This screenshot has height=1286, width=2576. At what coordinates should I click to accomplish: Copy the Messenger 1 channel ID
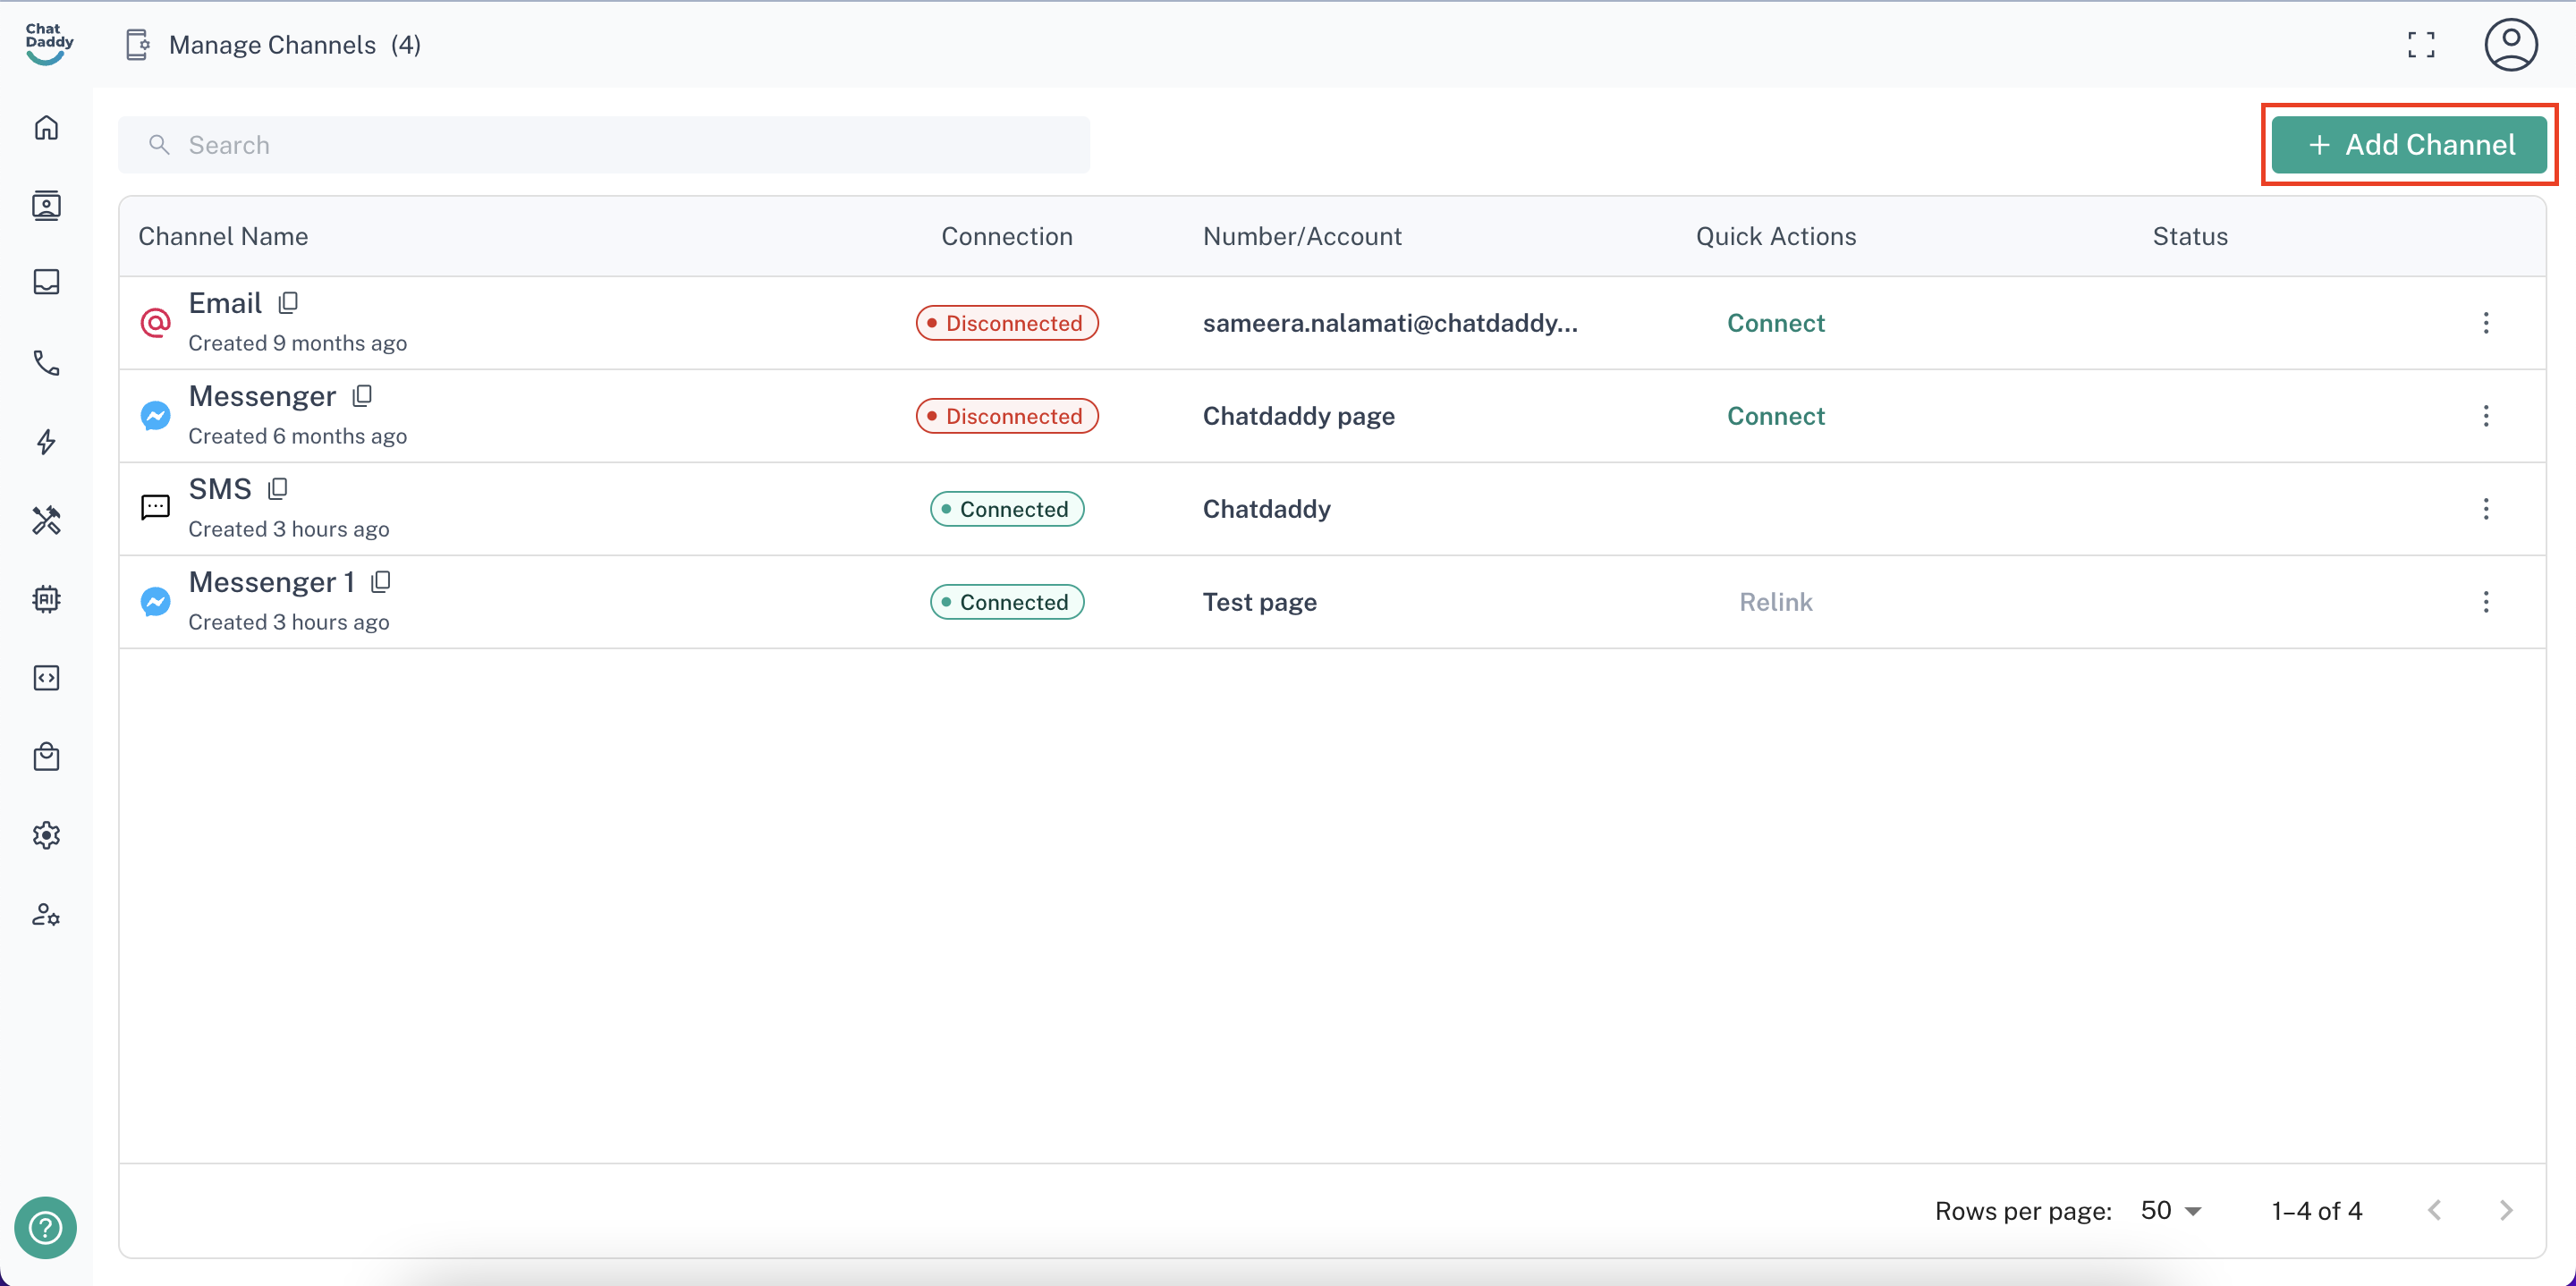[381, 581]
